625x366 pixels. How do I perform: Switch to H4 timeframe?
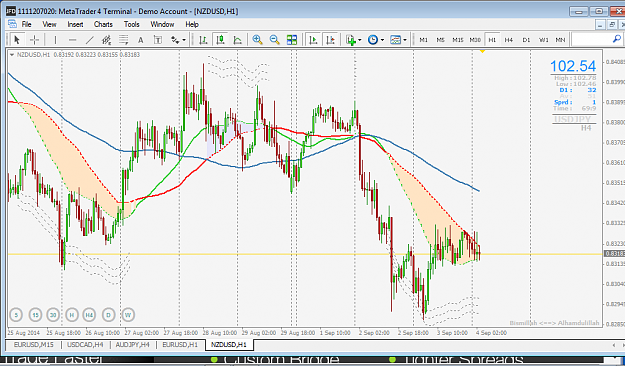tap(509, 40)
